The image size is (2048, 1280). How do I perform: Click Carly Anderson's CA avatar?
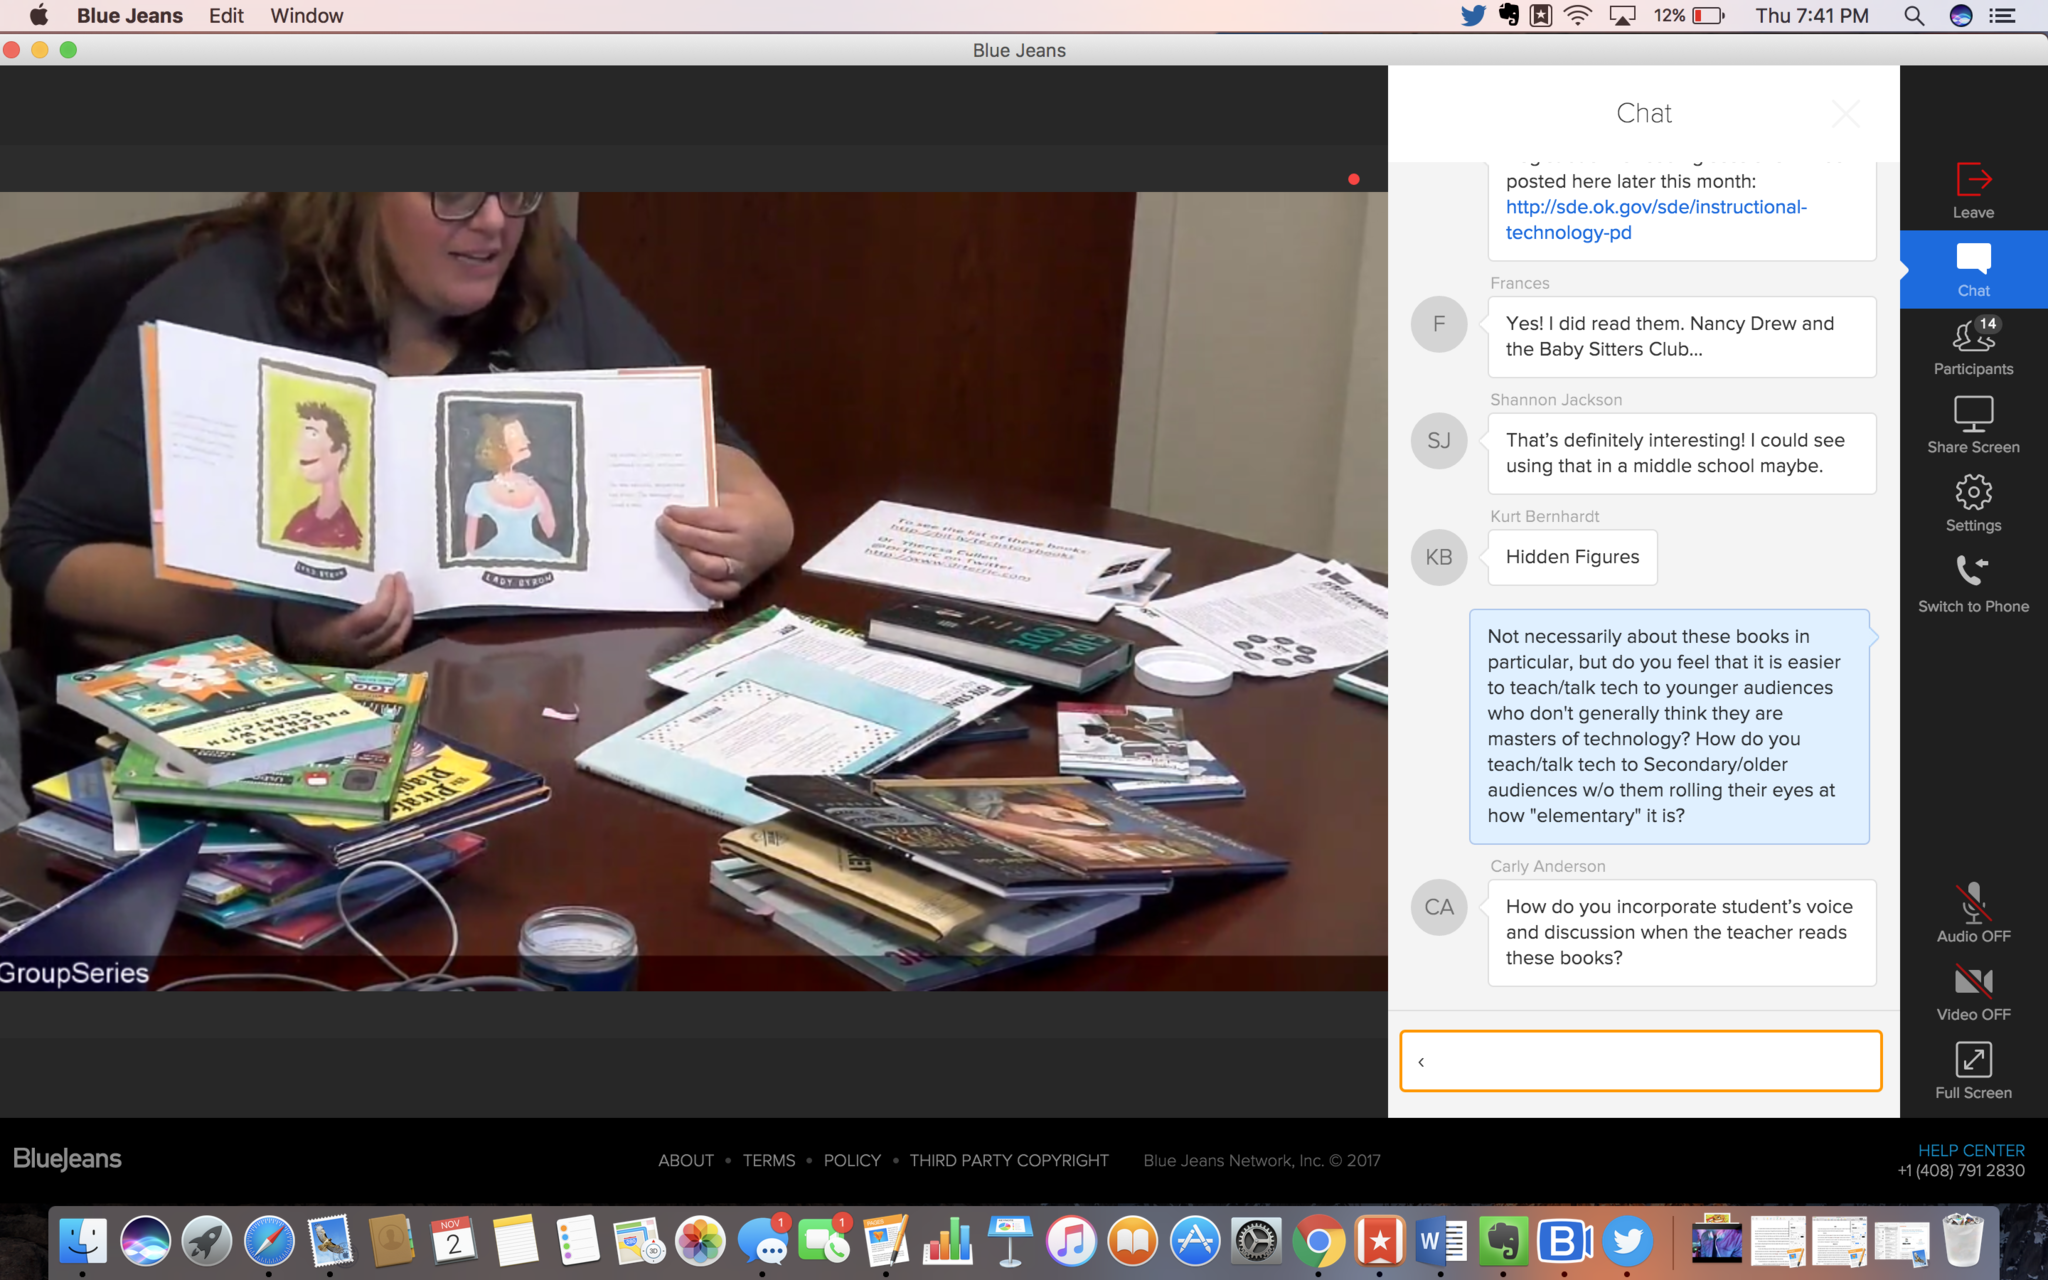click(x=1438, y=907)
